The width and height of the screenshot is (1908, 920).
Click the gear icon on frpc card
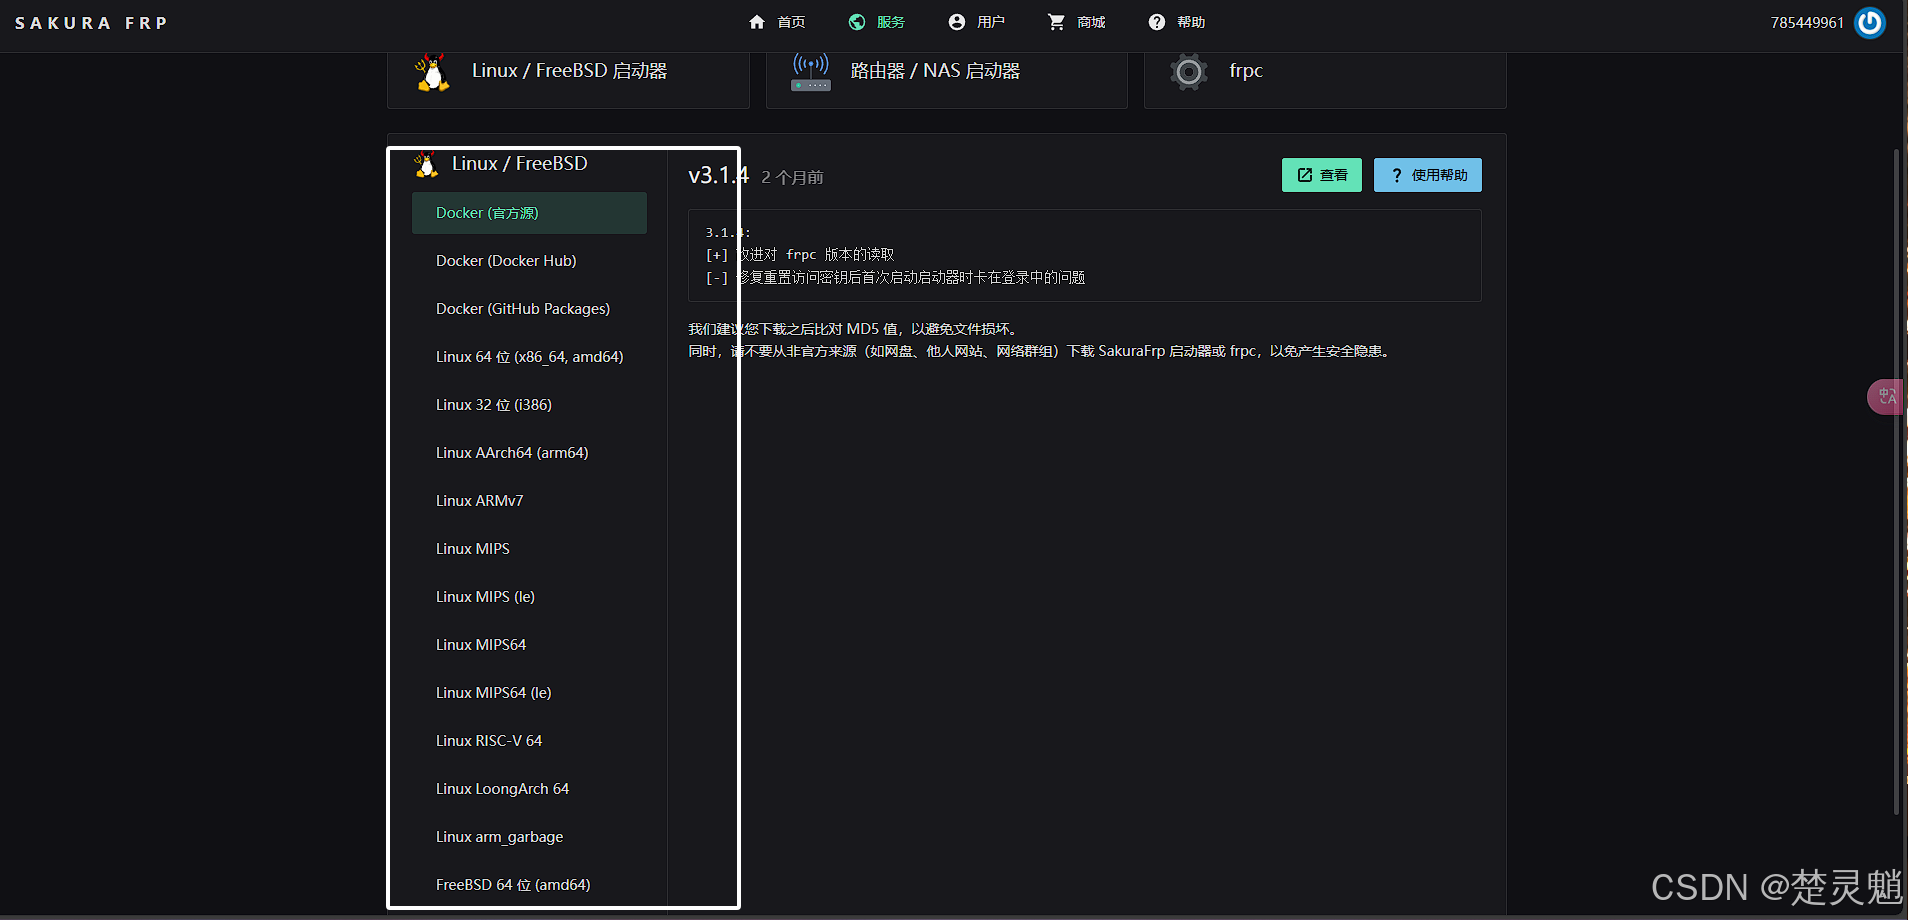tap(1189, 72)
